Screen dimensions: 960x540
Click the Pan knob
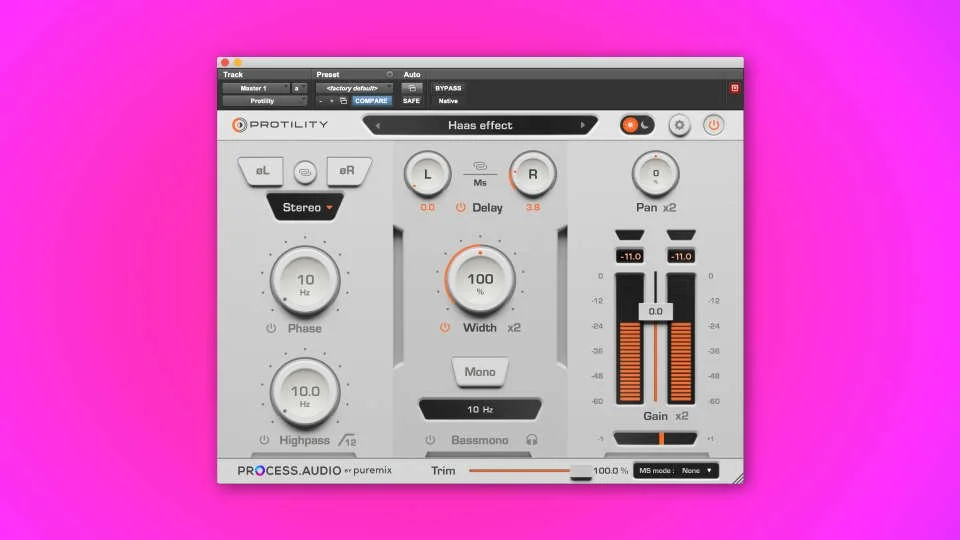pyautogui.click(x=655, y=174)
